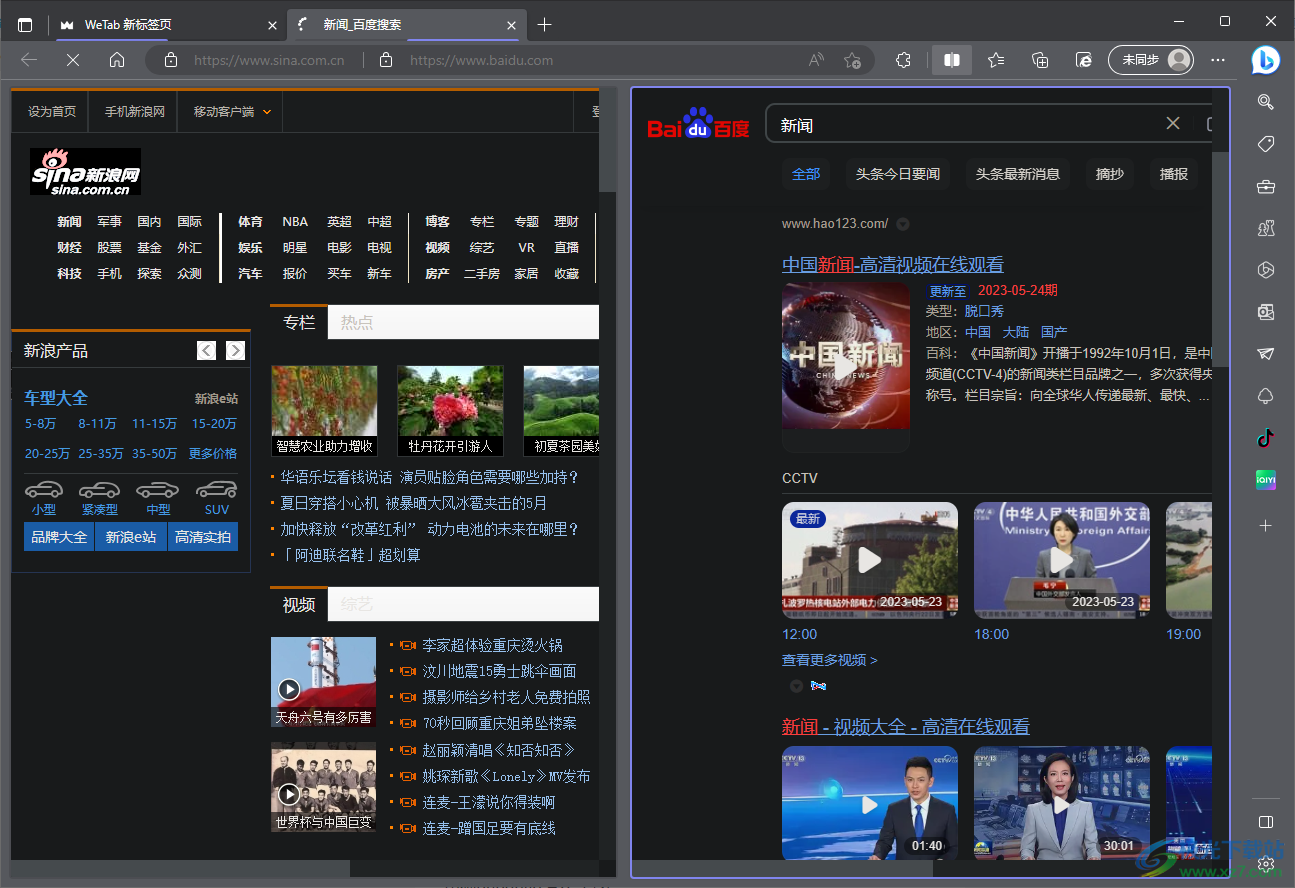Switch to the WeTab 新标签页 tab
The image size is (1295, 888).
(x=158, y=25)
